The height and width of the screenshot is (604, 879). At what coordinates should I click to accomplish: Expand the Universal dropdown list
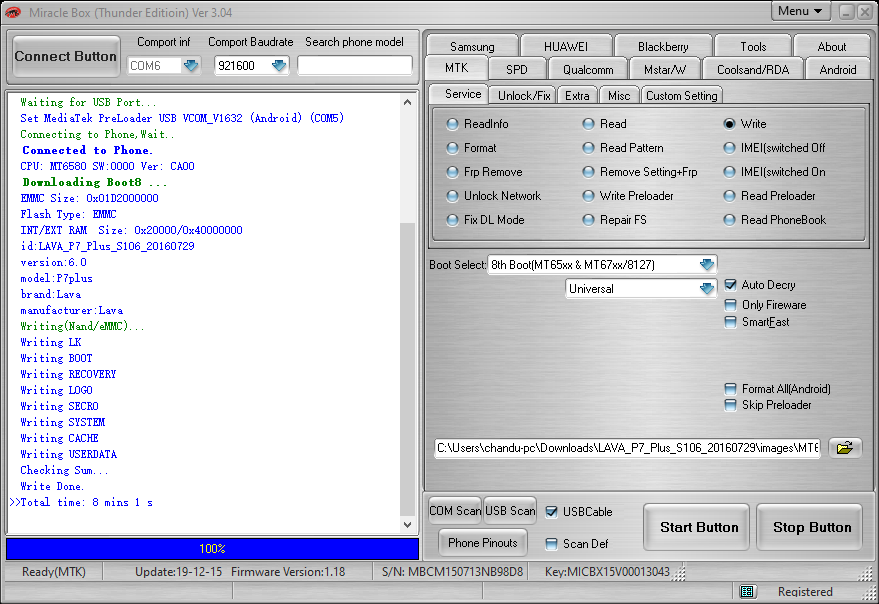pyautogui.click(x=707, y=289)
